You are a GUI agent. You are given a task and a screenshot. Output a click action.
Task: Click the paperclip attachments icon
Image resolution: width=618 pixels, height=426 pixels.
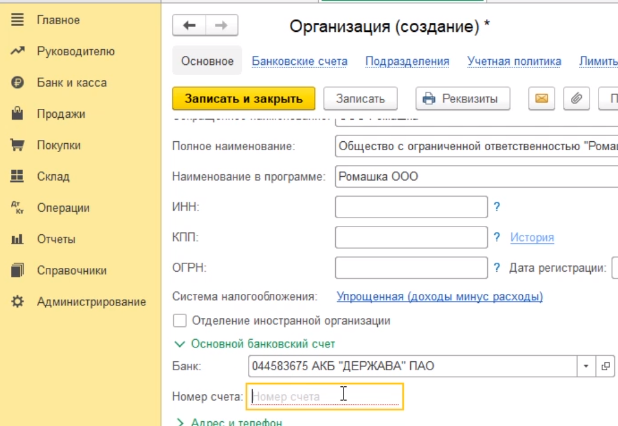pyautogui.click(x=575, y=98)
